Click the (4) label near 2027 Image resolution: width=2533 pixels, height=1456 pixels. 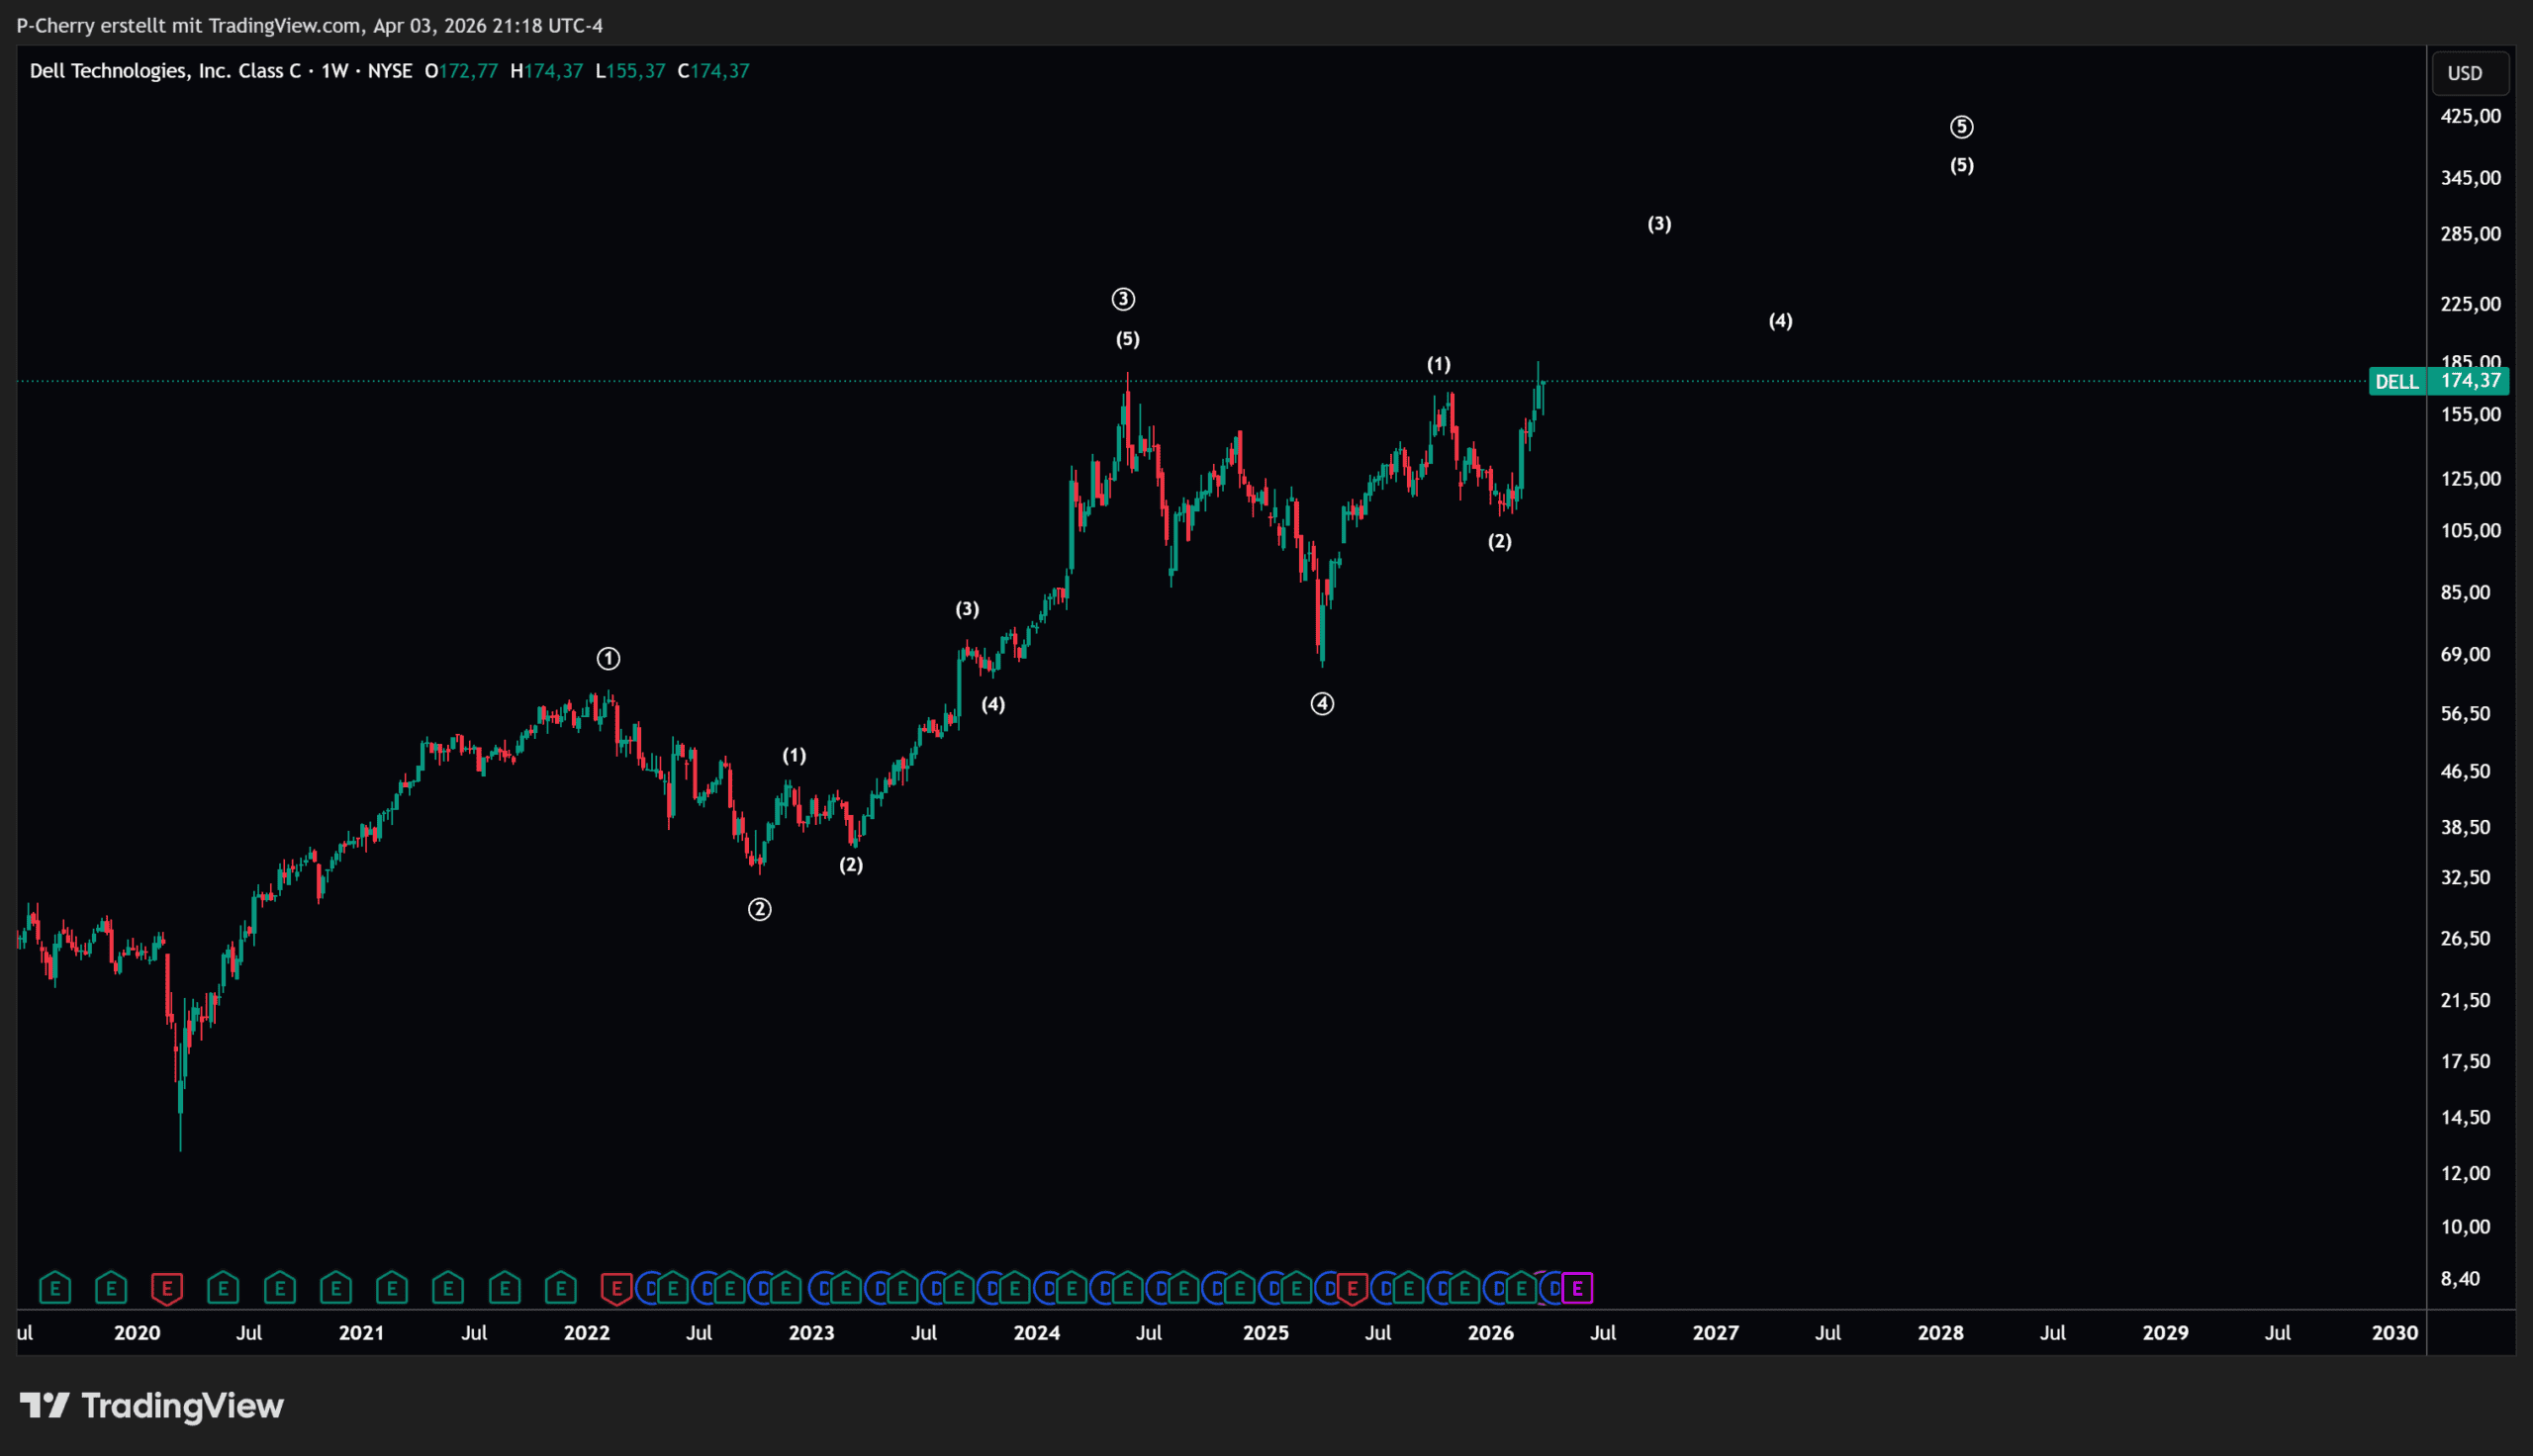(1780, 321)
